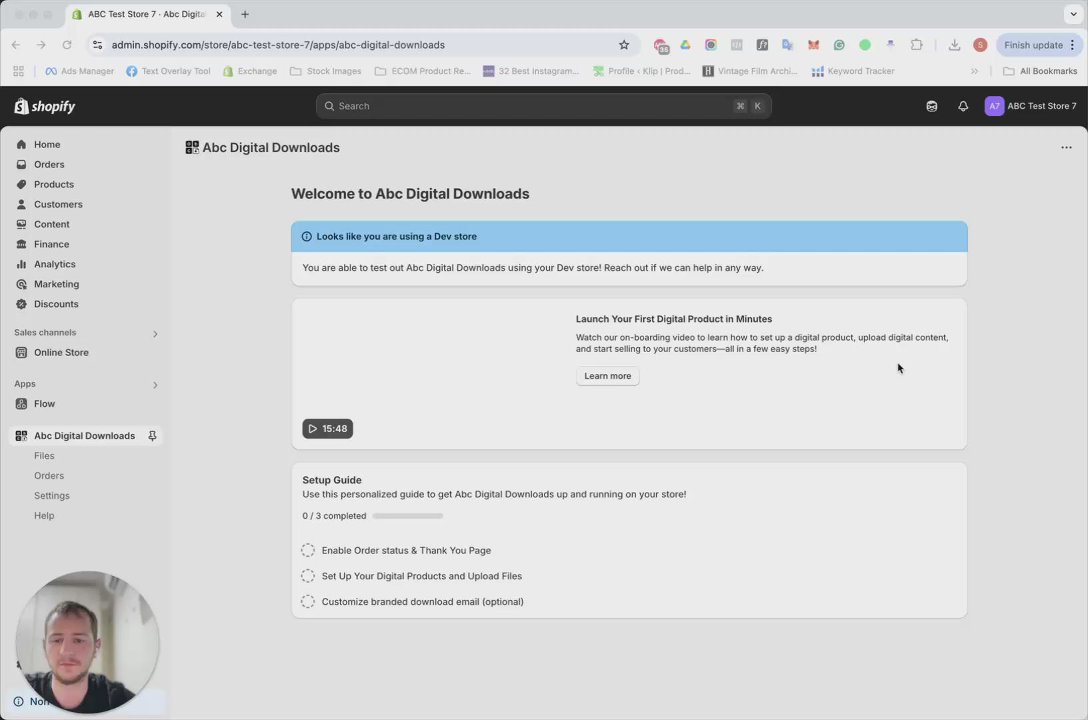
Task: Open All Bookmarks folder
Action: click(x=1040, y=71)
